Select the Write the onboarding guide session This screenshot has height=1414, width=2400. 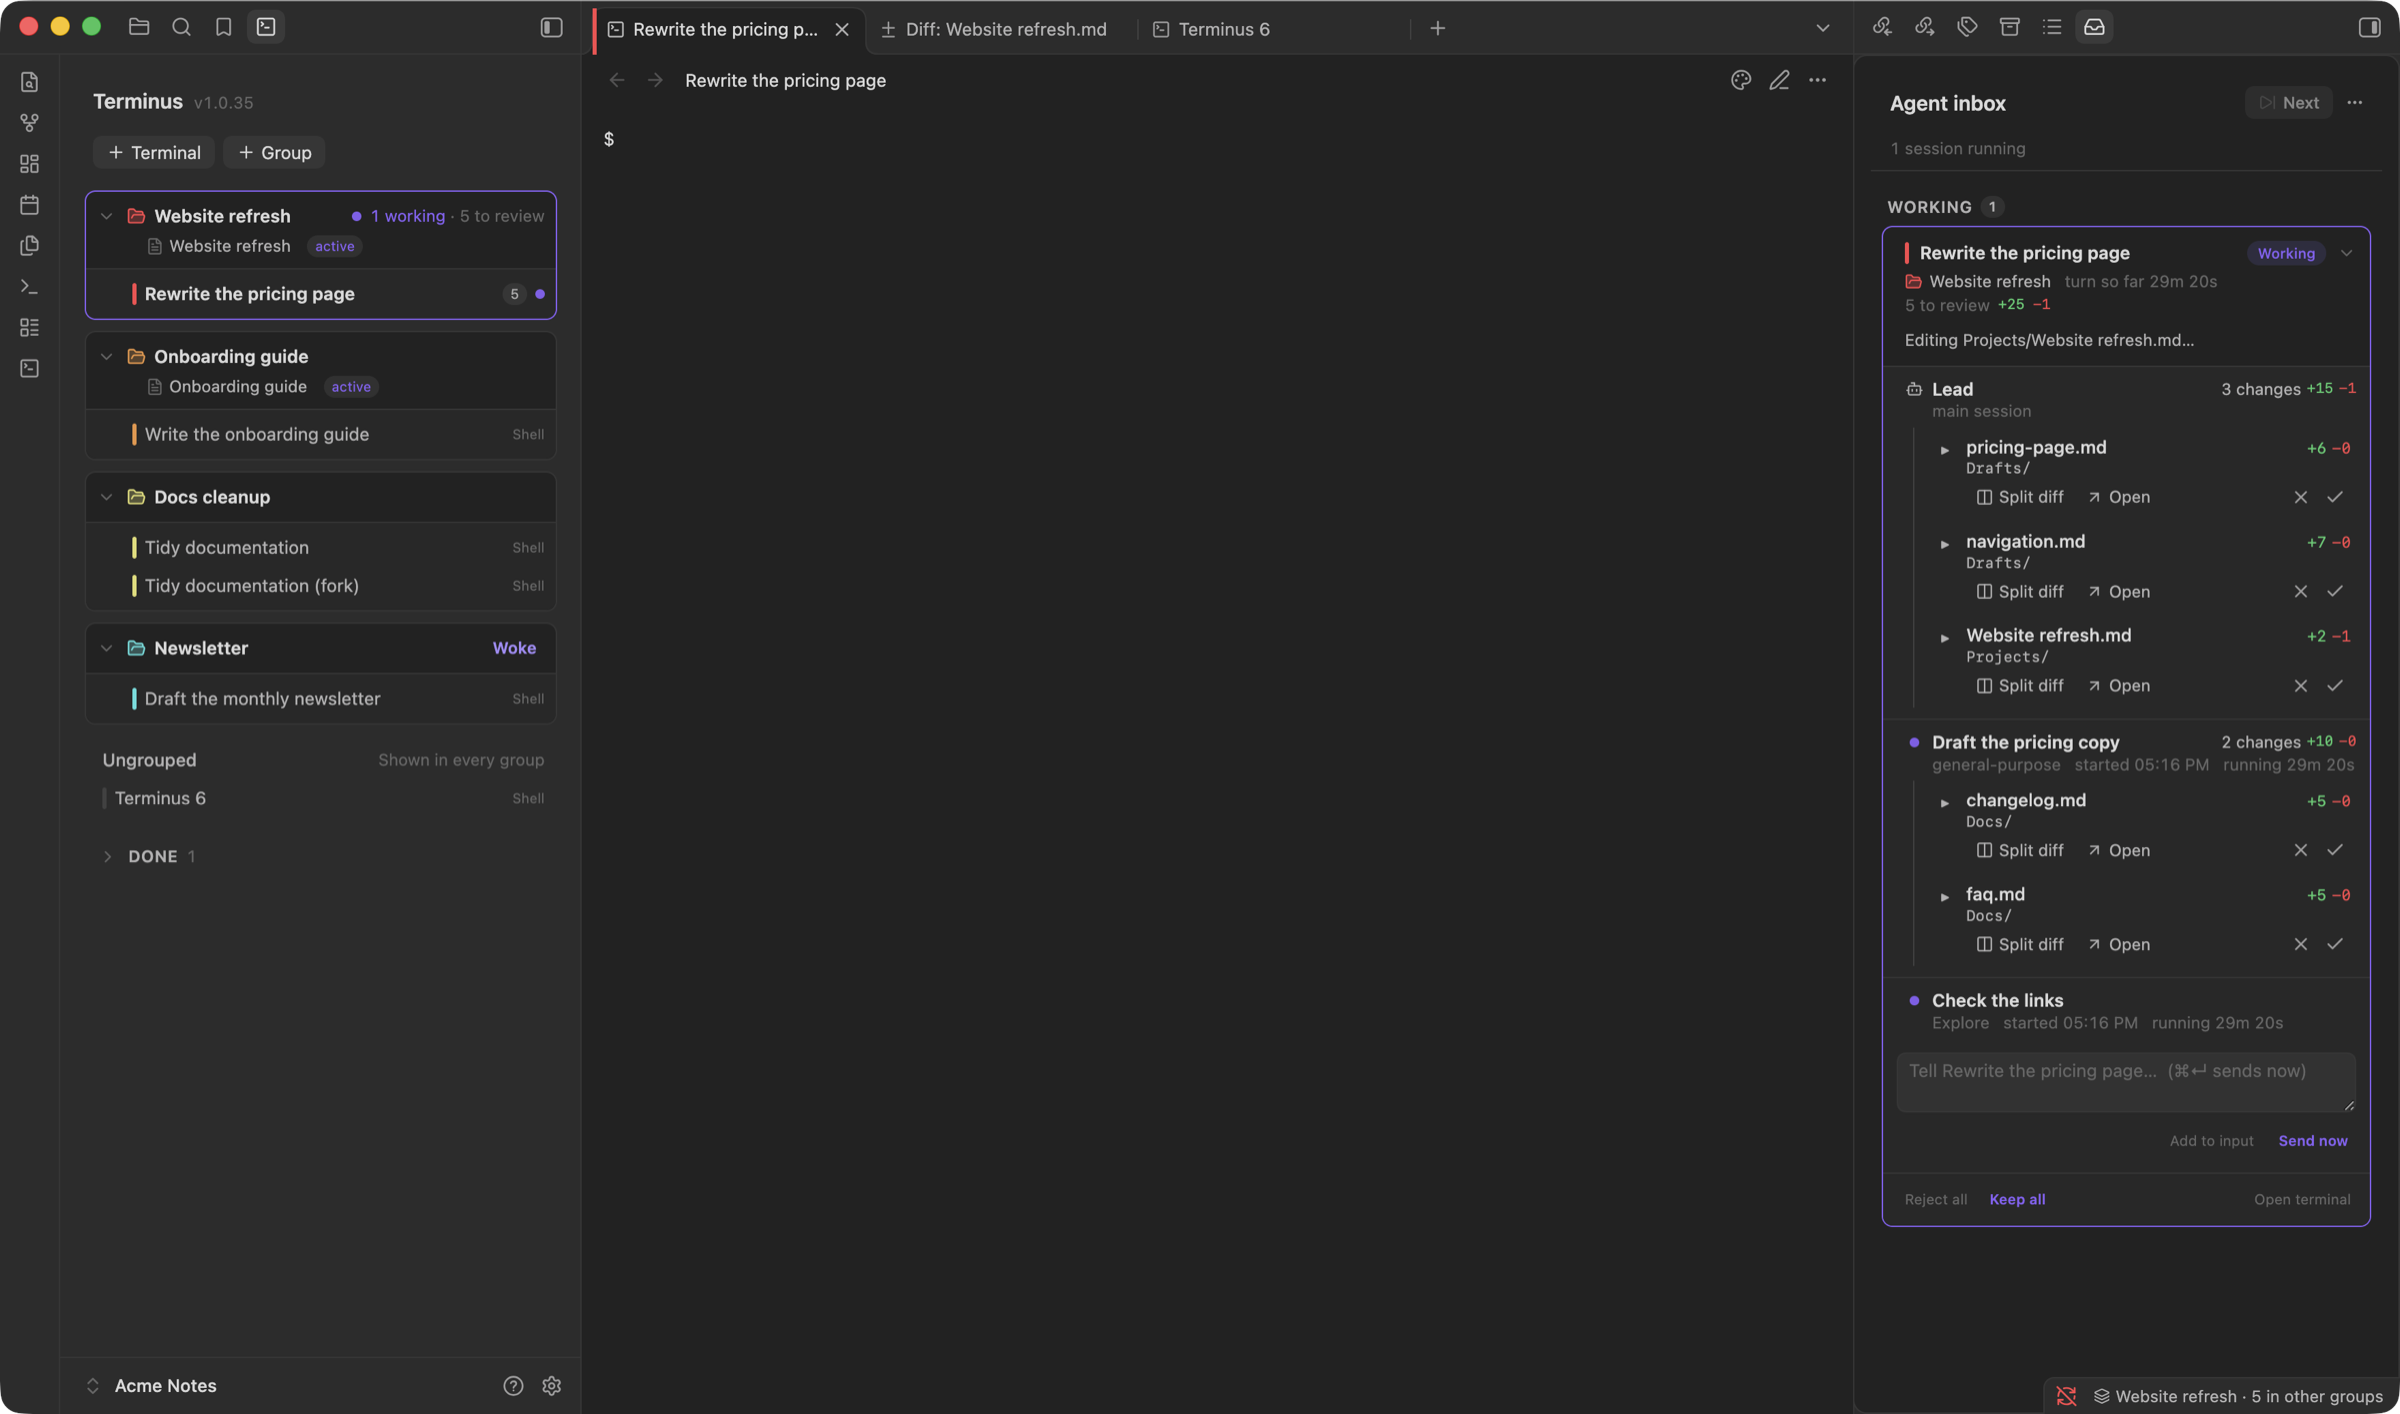pyautogui.click(x=320, y=434)
